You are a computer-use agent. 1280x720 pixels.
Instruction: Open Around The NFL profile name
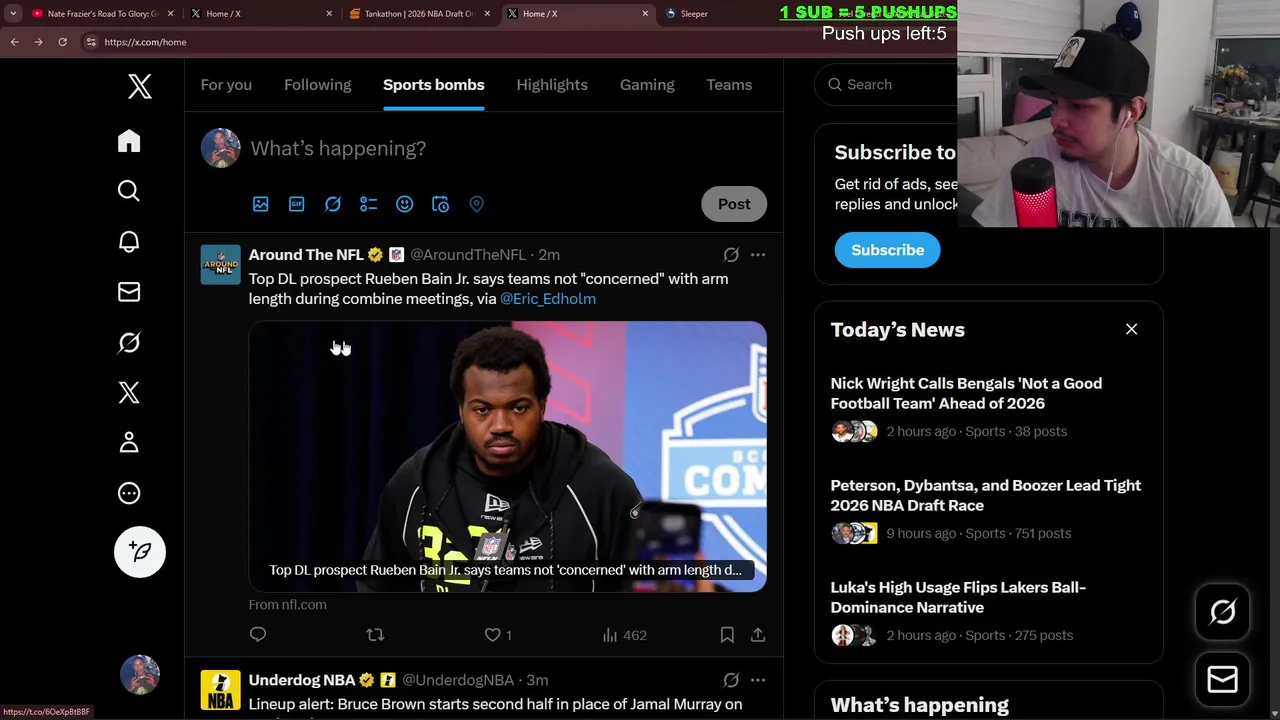(306, 255)
